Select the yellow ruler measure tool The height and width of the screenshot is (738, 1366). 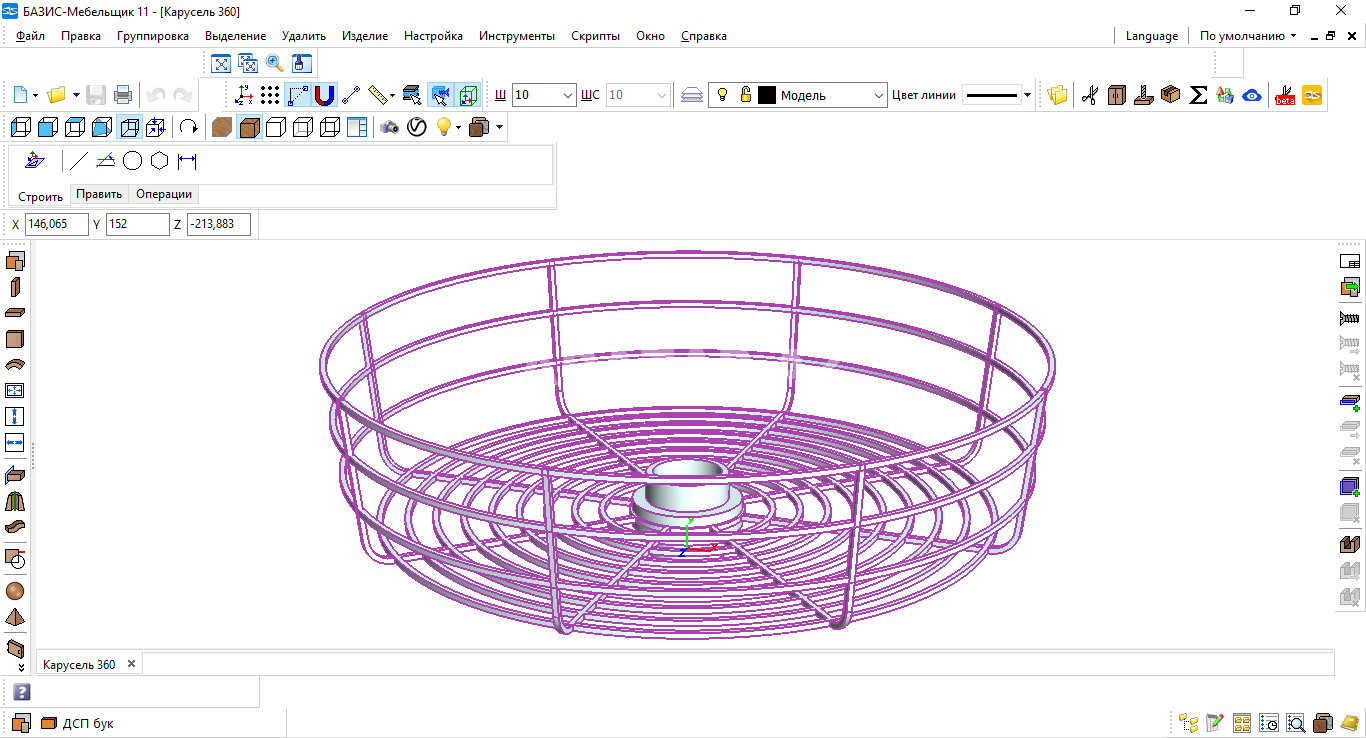[x=377, y=95]
